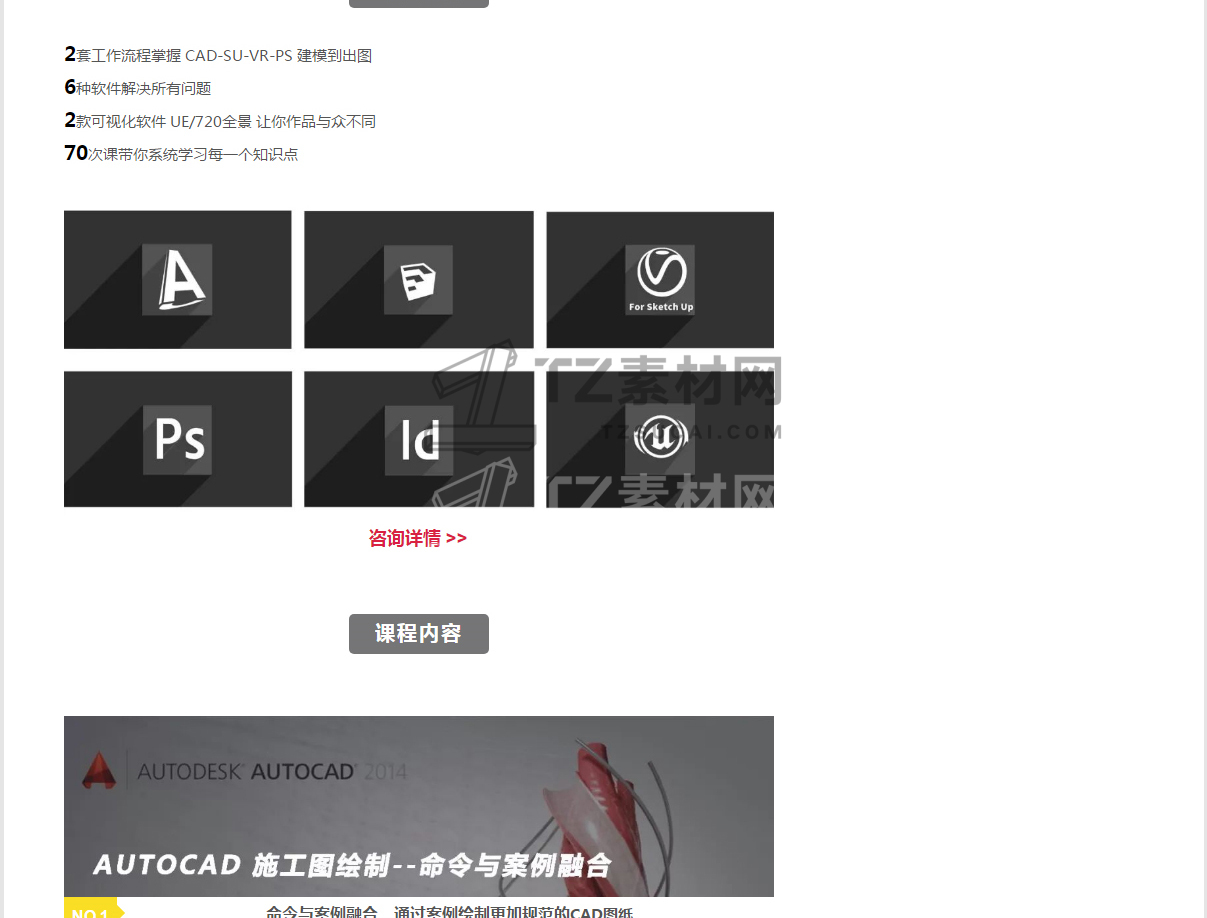The height and width of the screenshot is (918, 1207).
Task: Open the AutoCAD 2014 course banner
Action: [419, 806]
